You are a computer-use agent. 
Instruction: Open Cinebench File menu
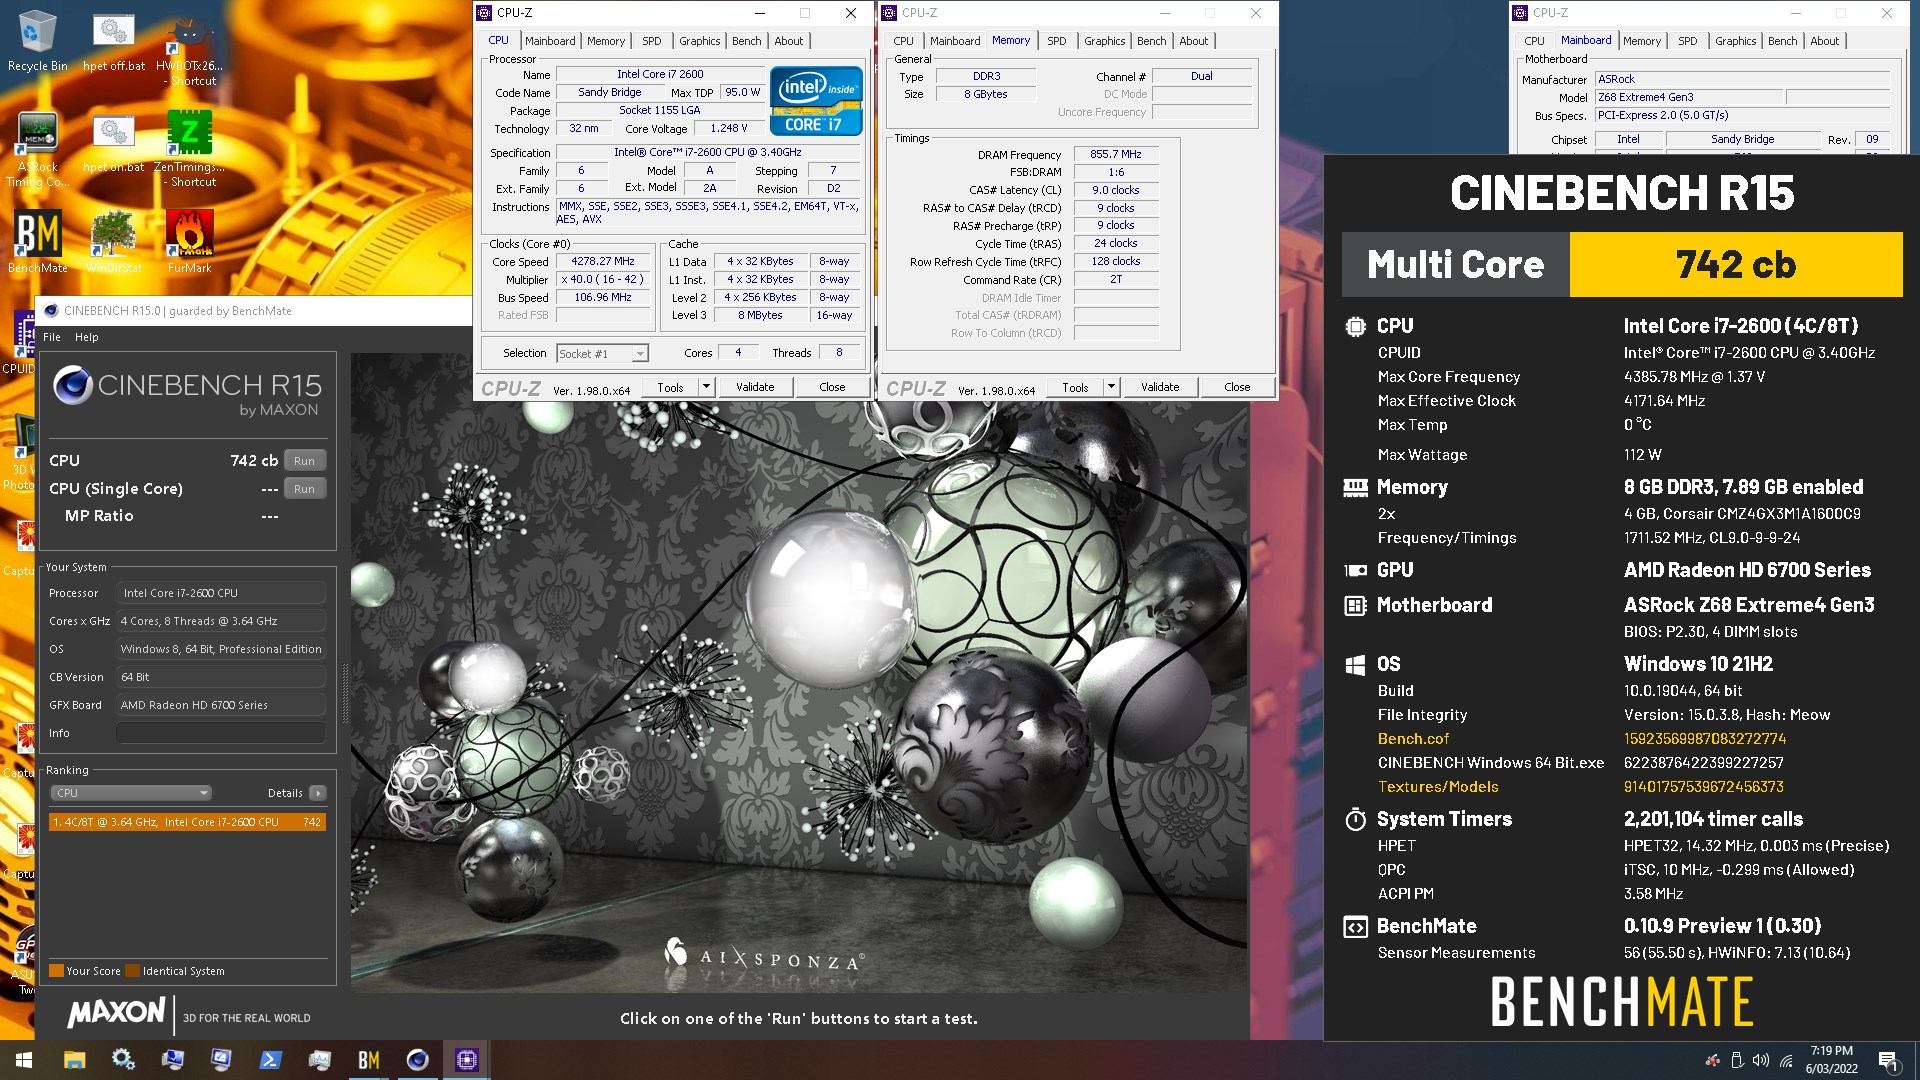coord(52,337)
